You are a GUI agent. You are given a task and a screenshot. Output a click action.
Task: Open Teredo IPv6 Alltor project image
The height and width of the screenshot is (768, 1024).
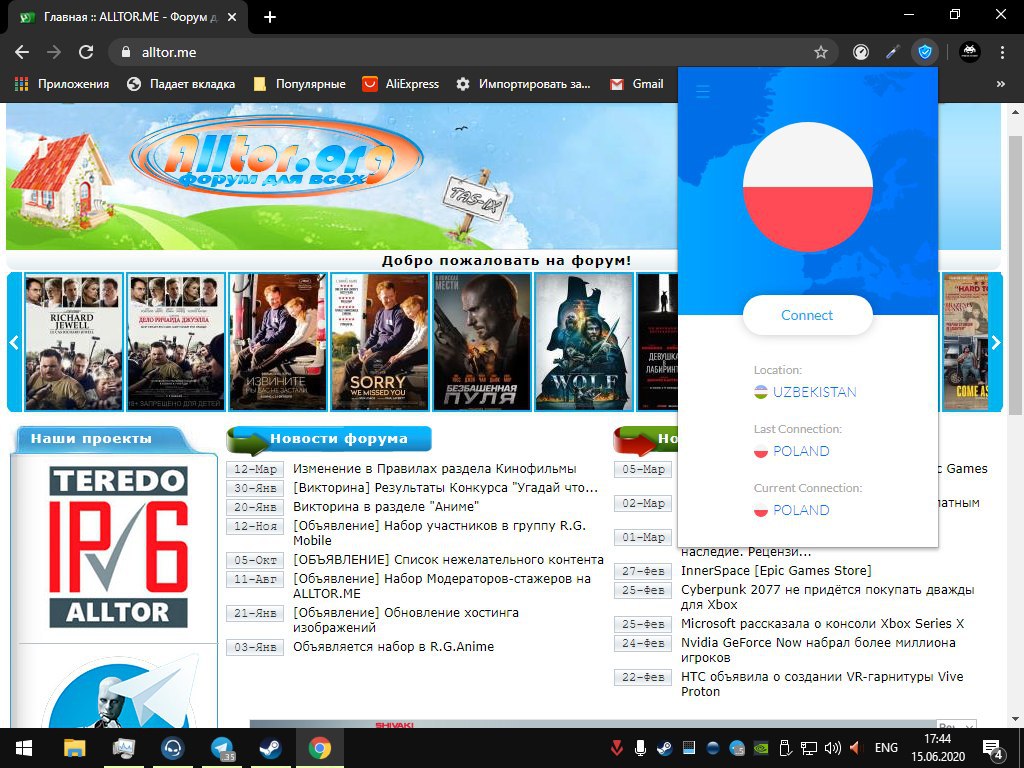coord(118,547)
